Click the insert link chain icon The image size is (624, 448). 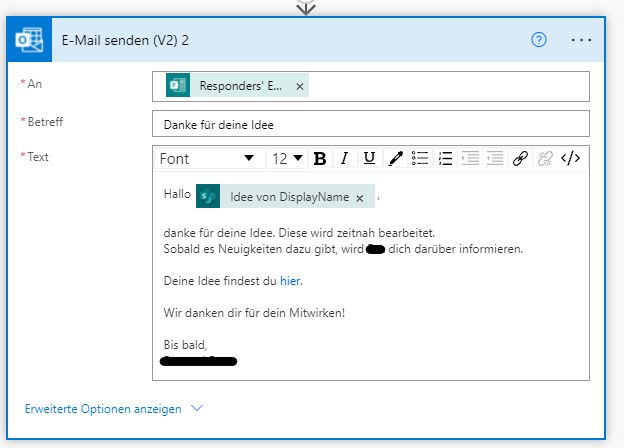[x=520, y=158]
